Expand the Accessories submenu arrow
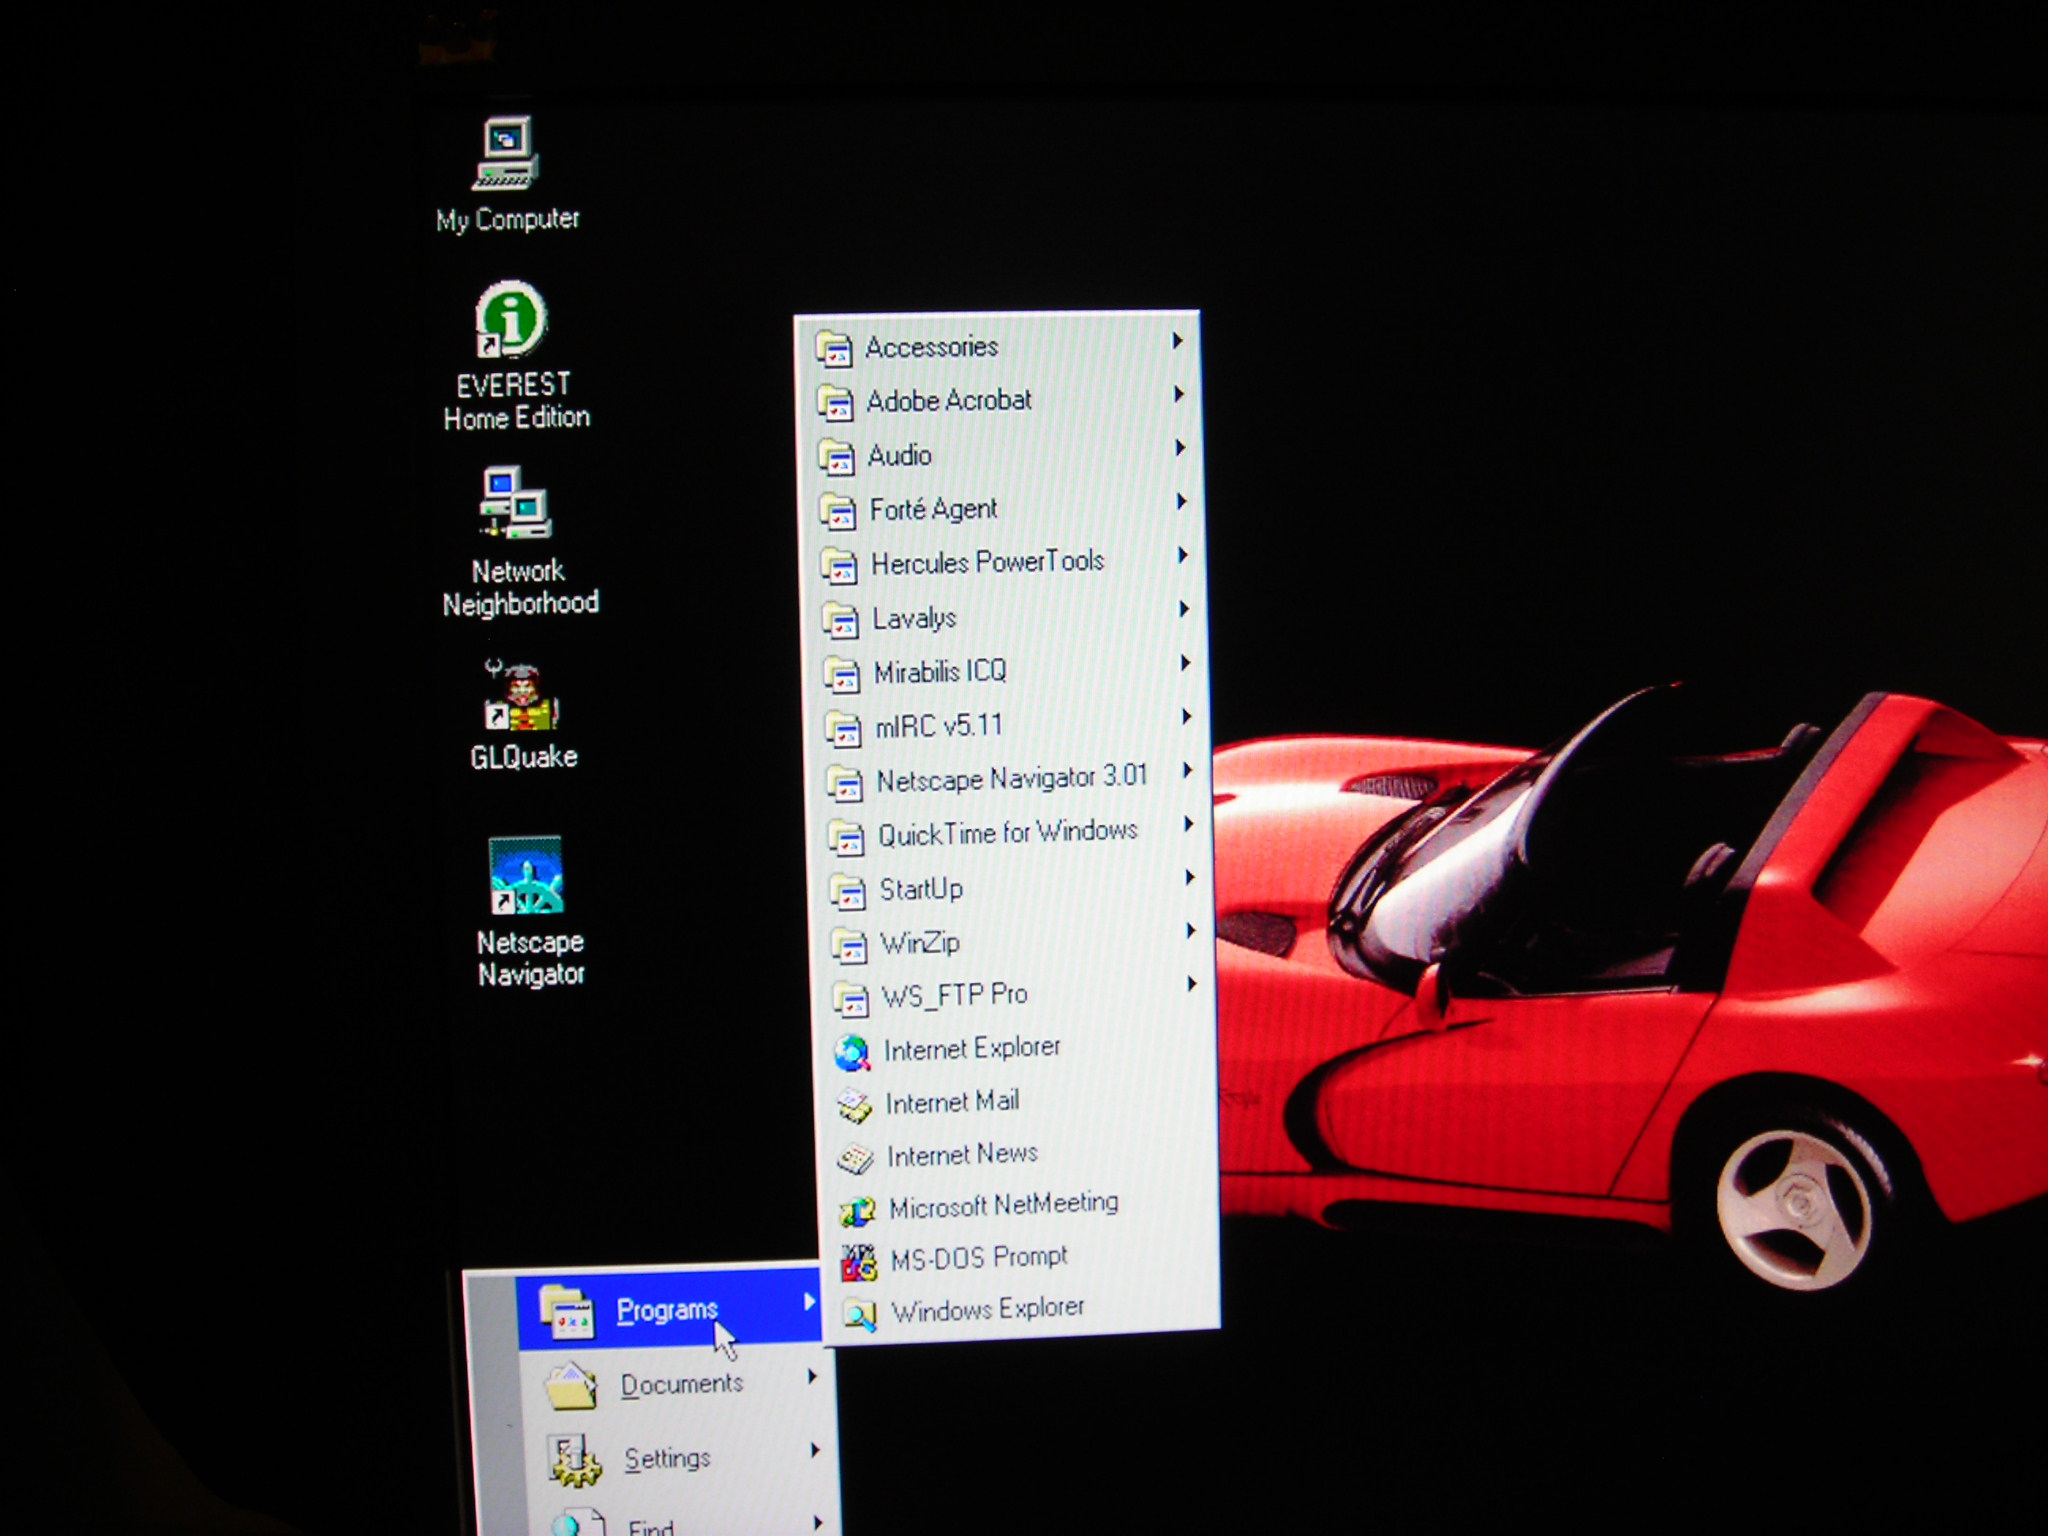Viewport: 2048px width, 1536px height. coord(1178,341)
